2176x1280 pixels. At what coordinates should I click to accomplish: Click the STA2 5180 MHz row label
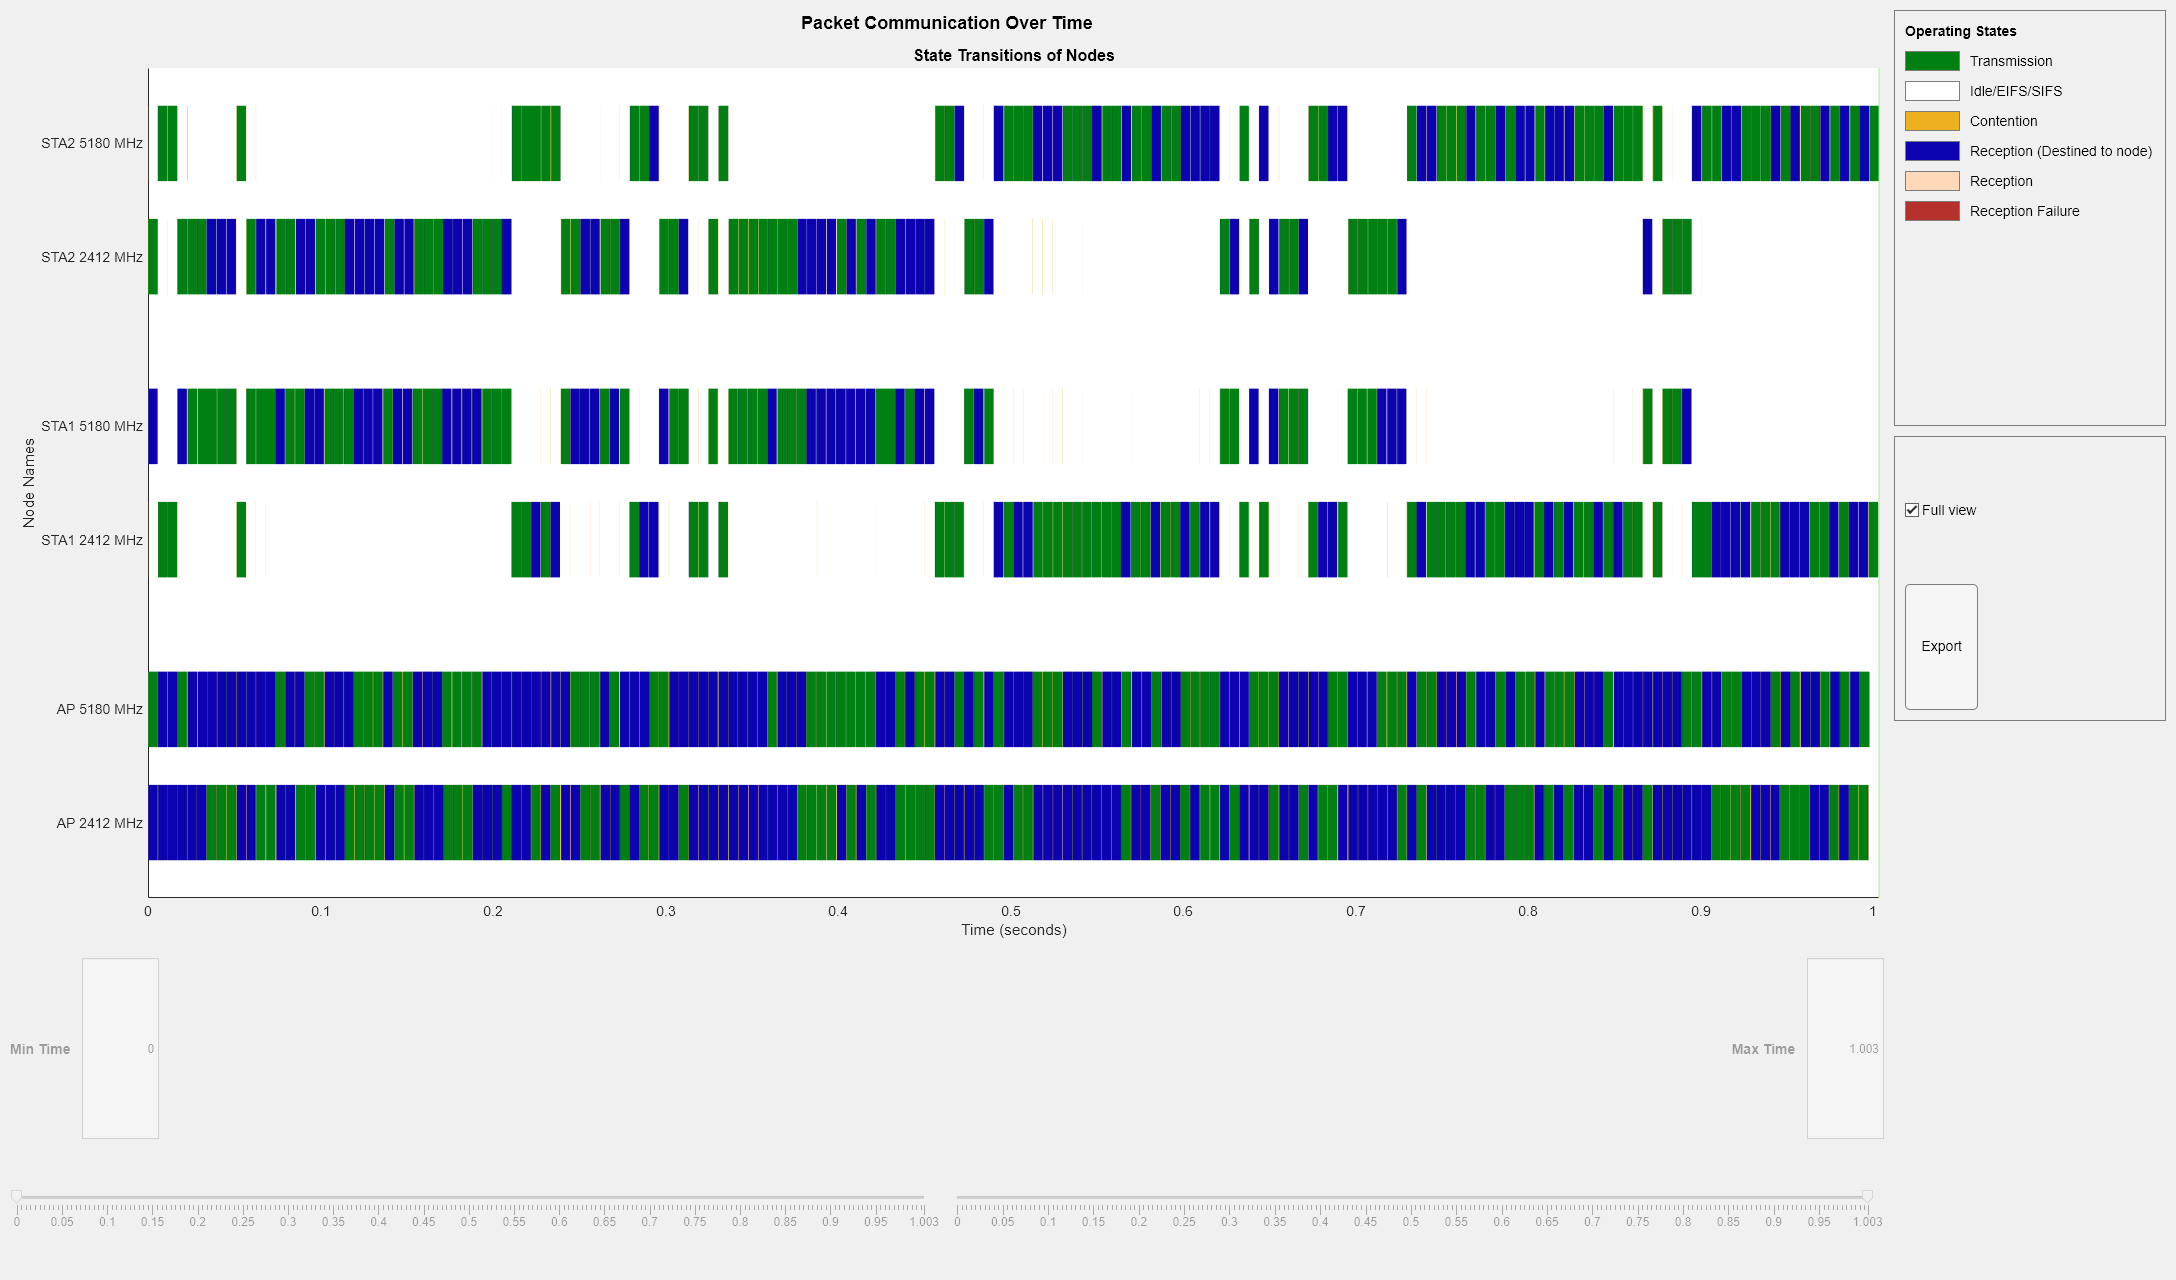pyautogui.click(x=92, y=143)
